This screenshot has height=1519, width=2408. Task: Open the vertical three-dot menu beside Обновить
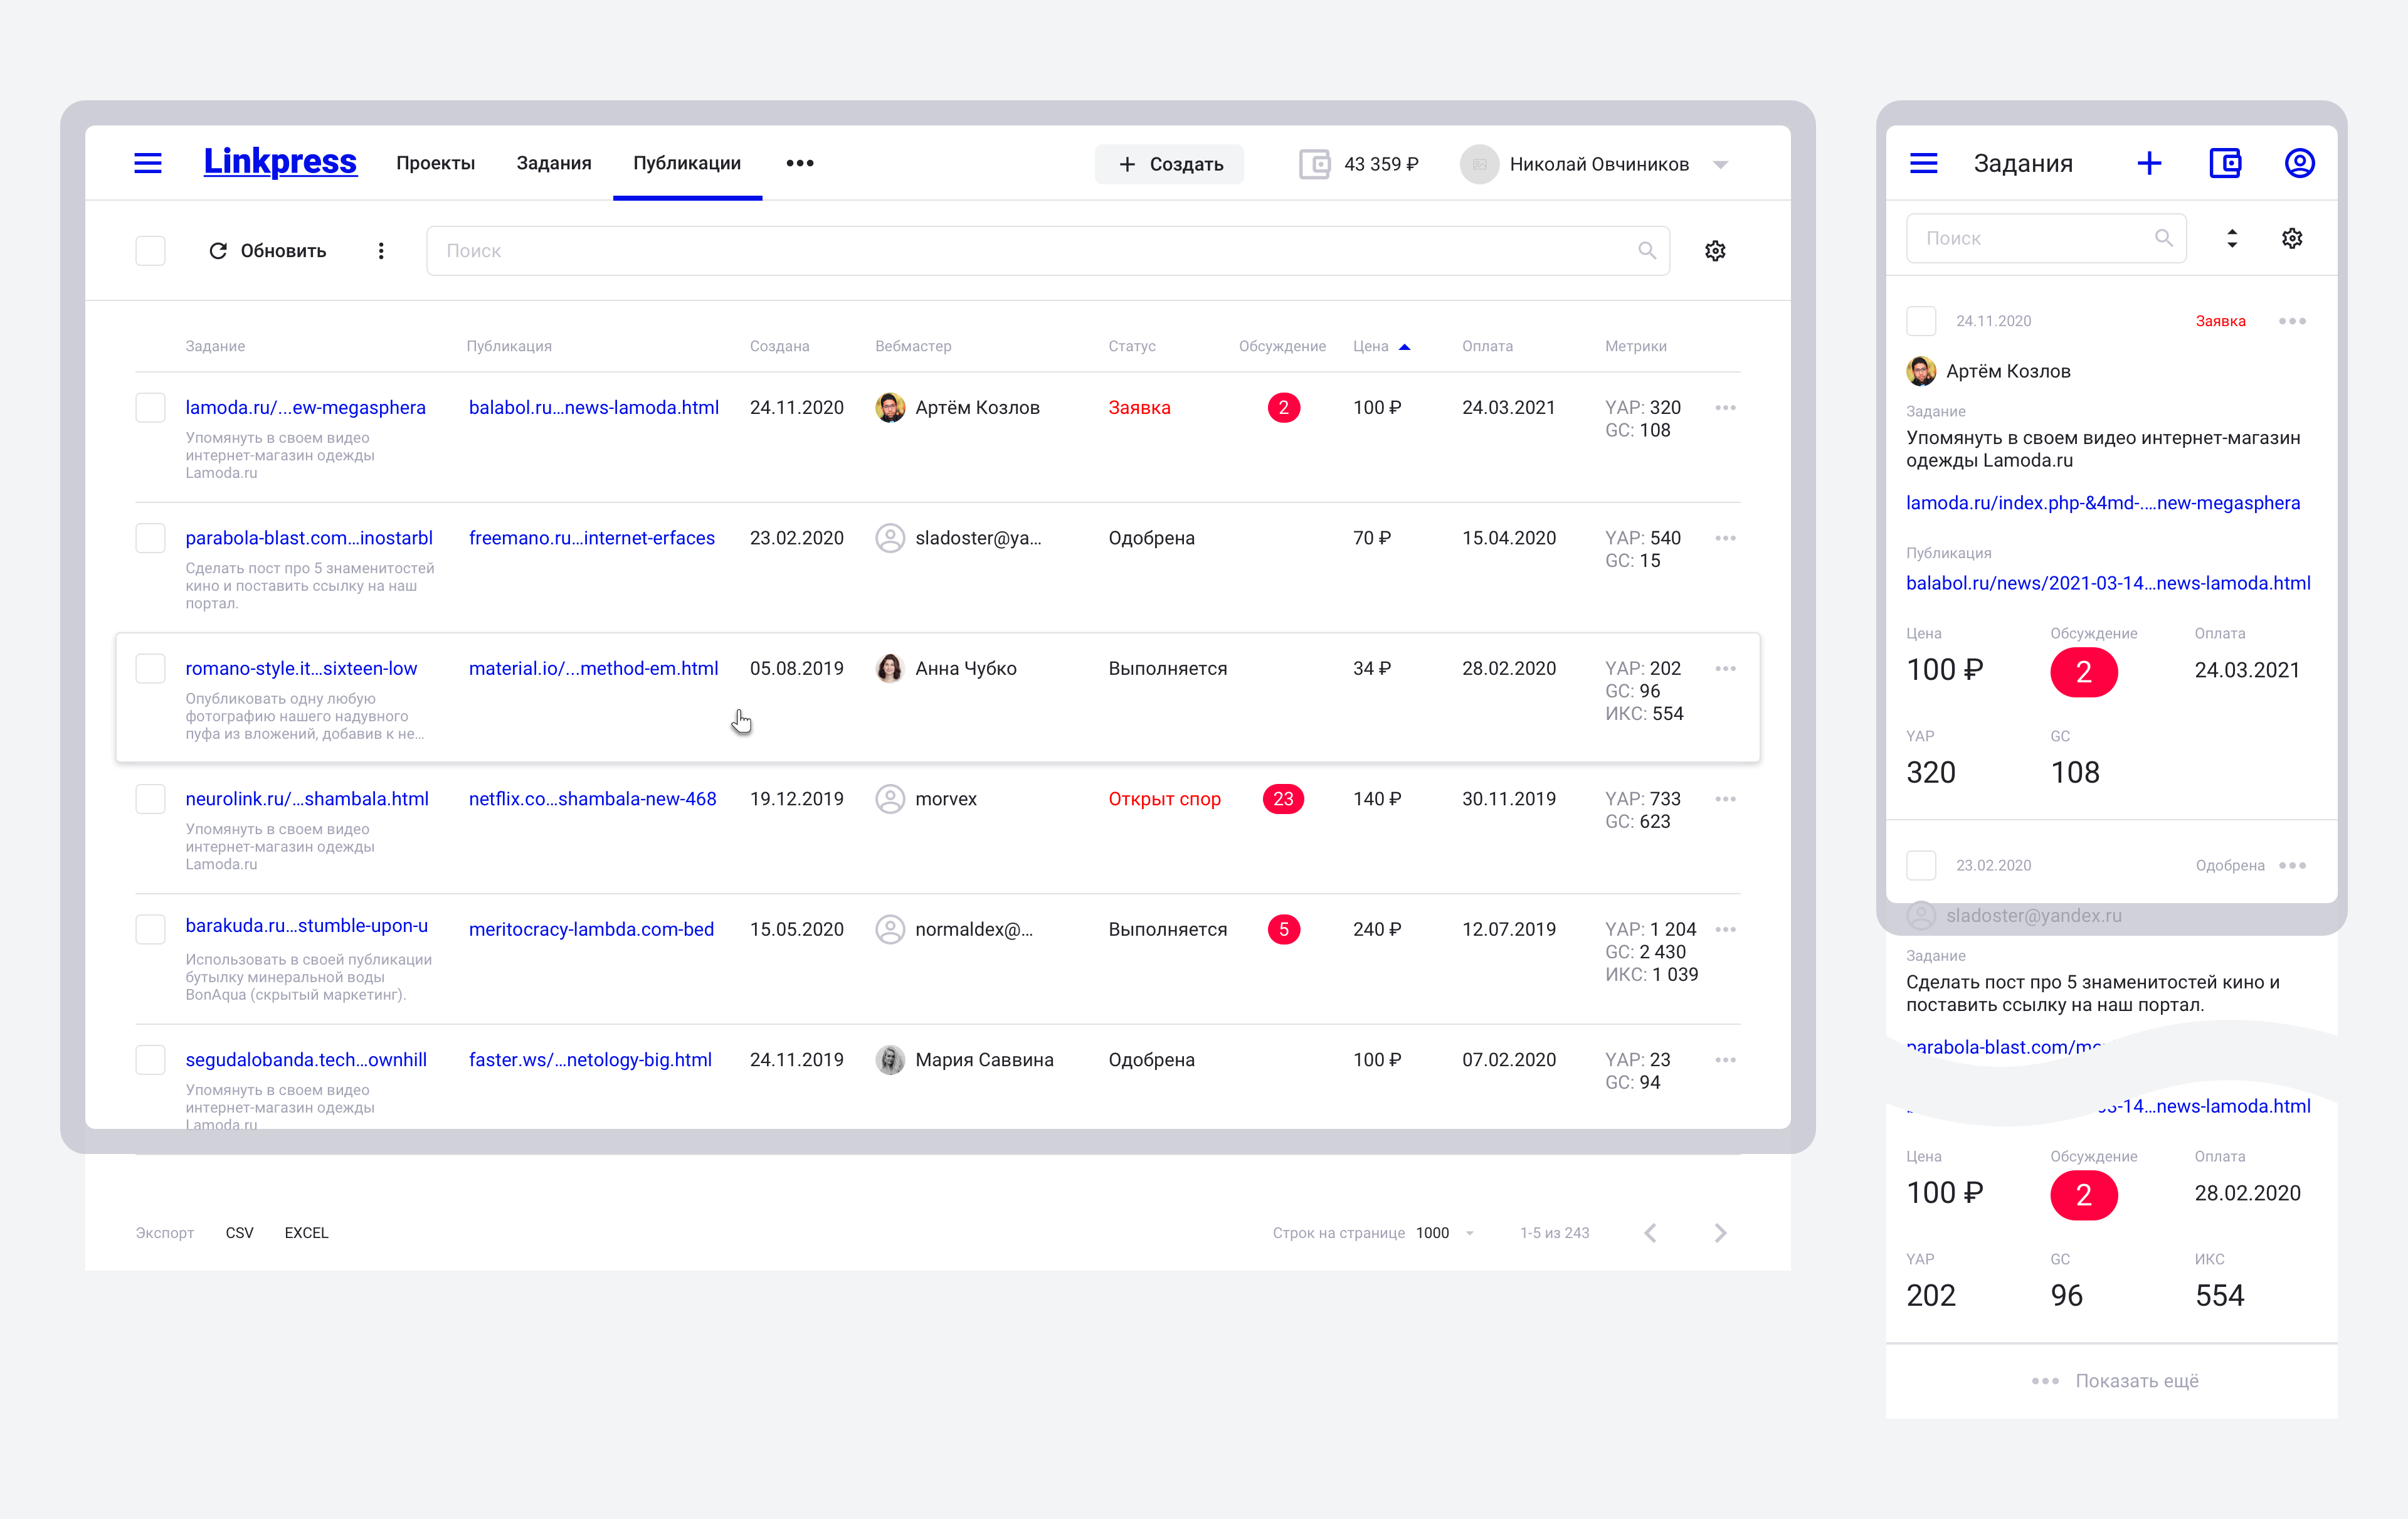pyautogui.click(x=381, y=251)
